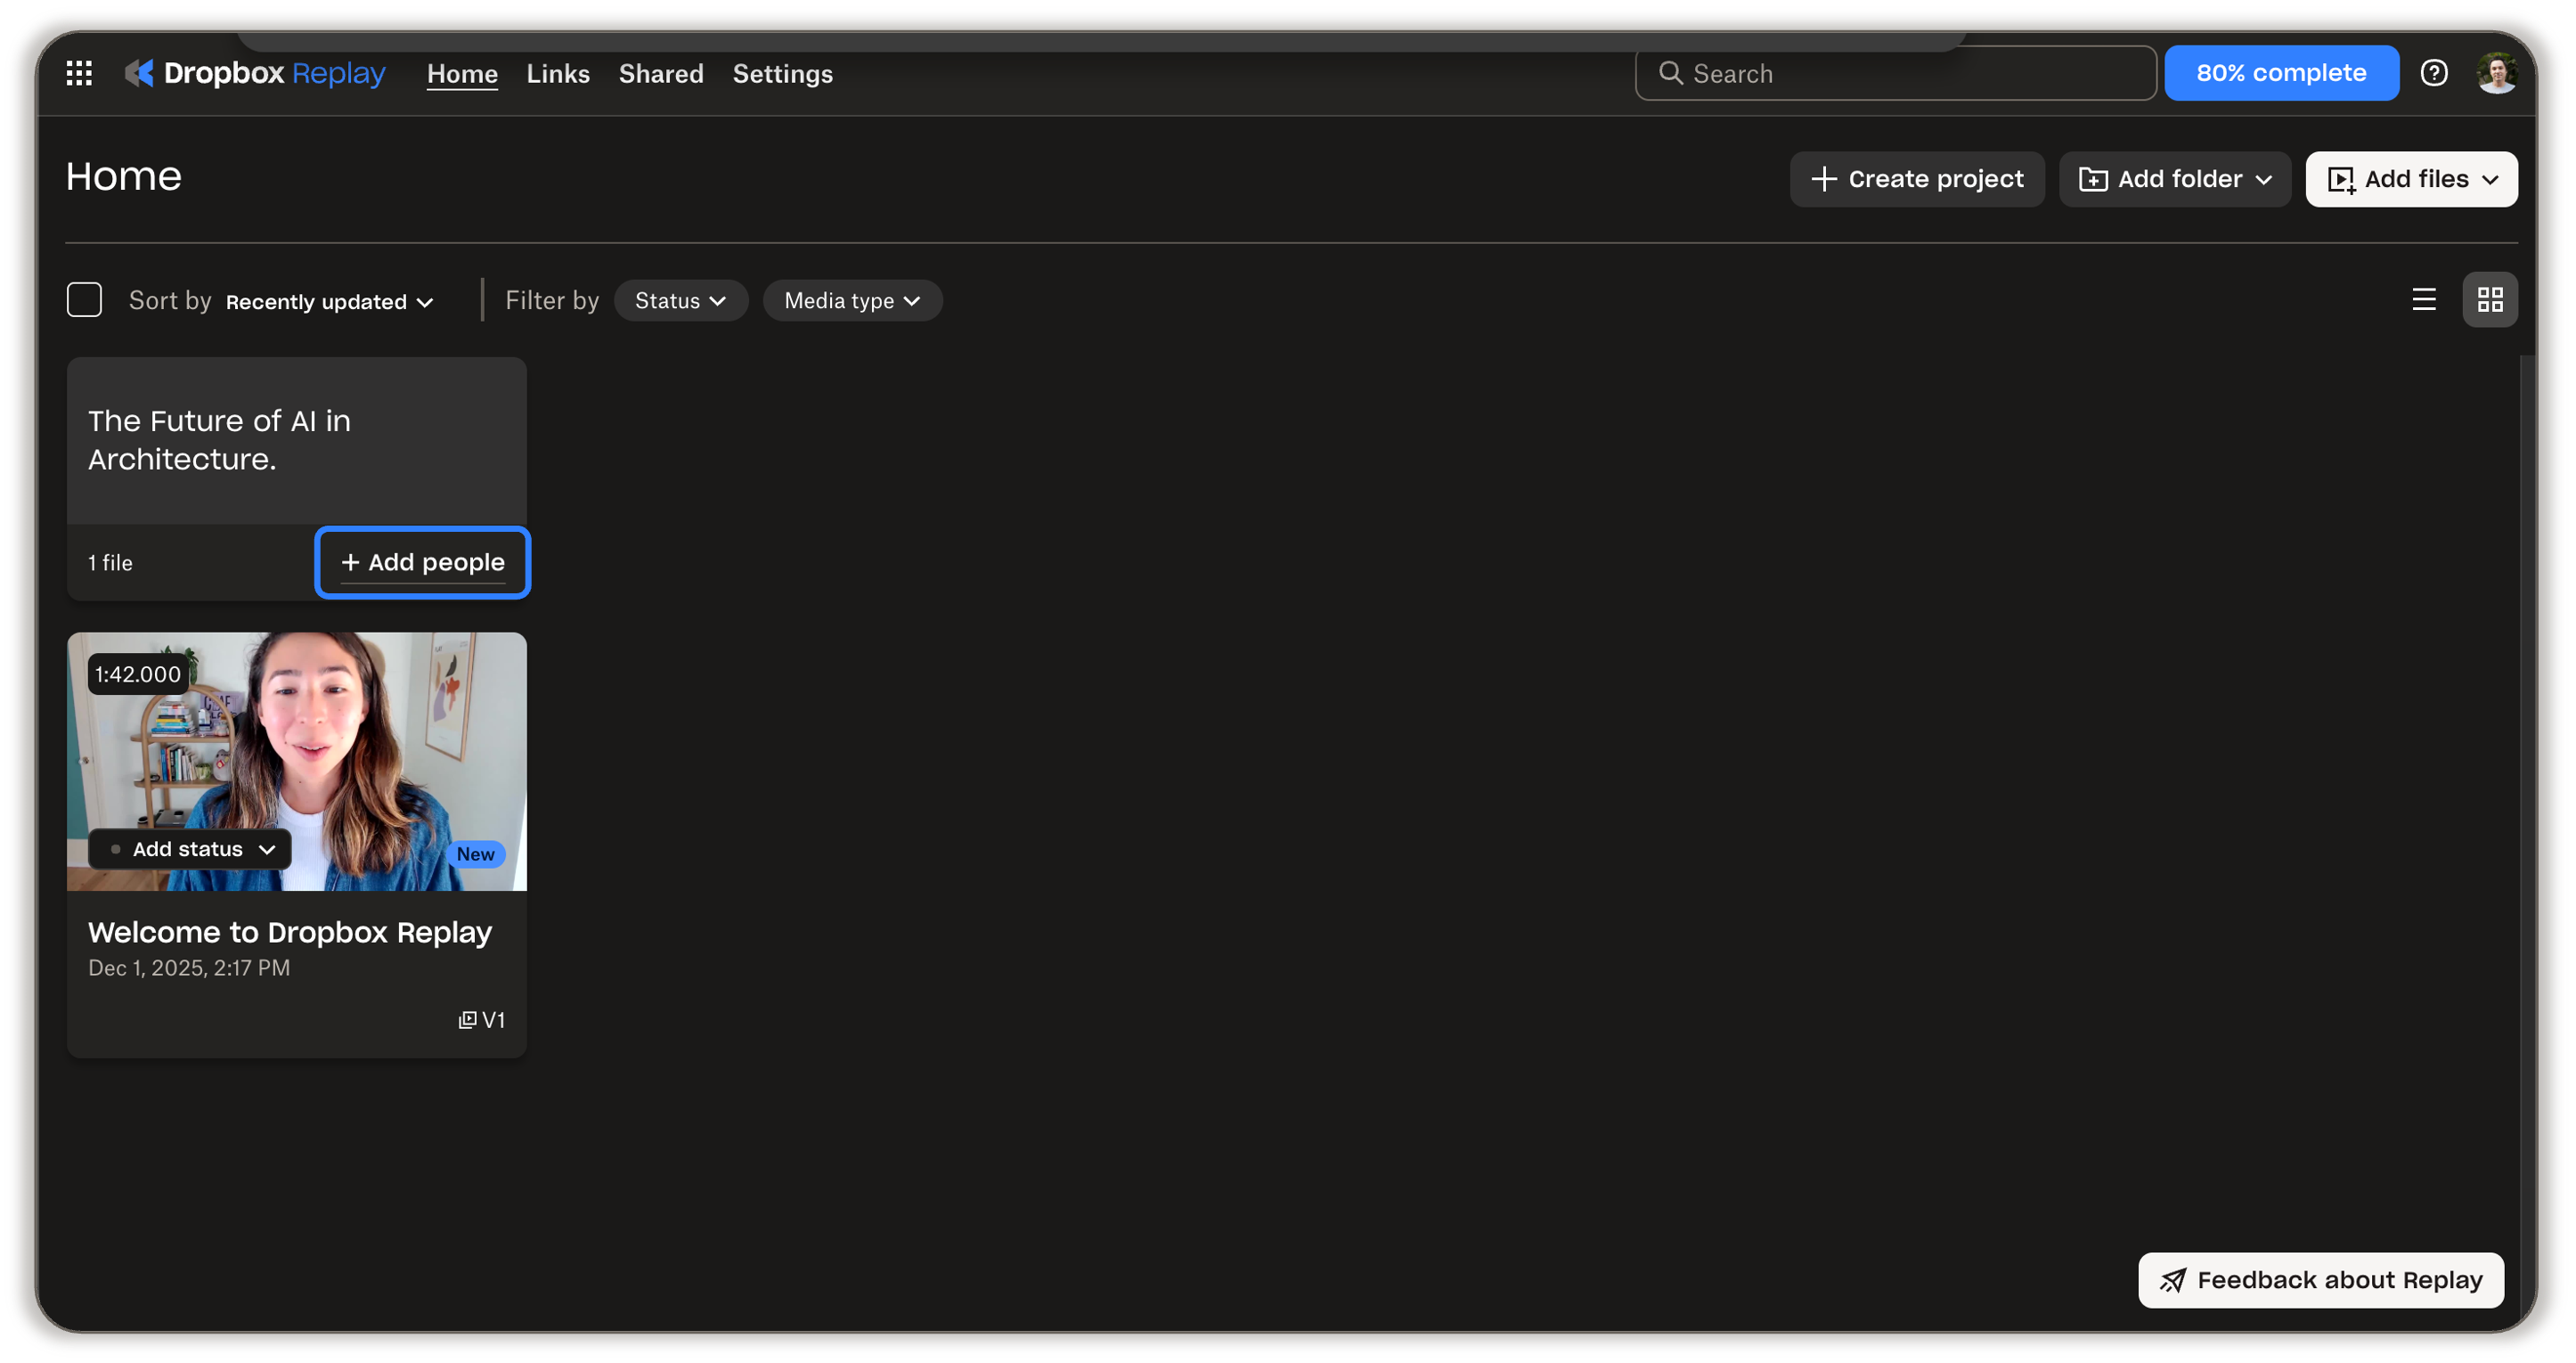This screenshot has height=1363, width=2576.
Task: Expand the Add folder dropdown
Action: (2174, 179)
